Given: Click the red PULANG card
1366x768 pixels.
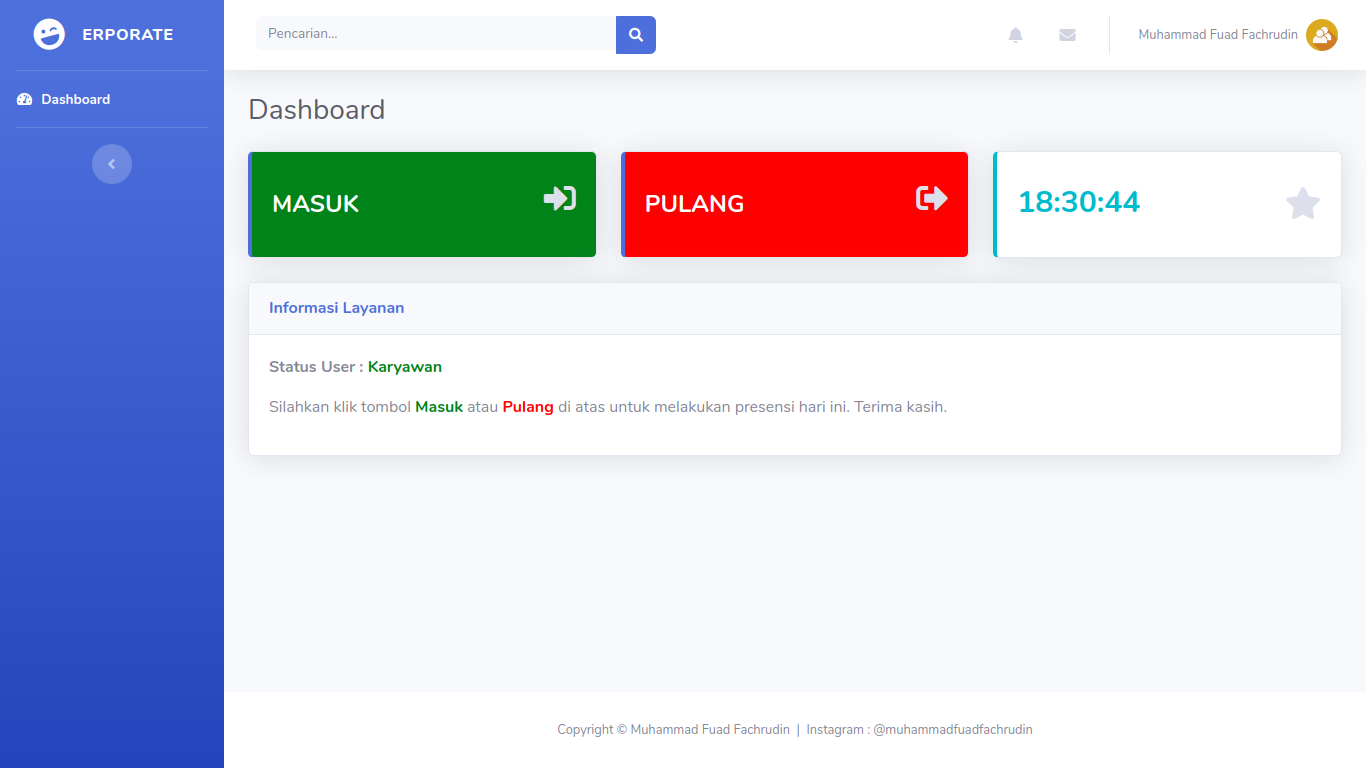Looking at the screenshot, I should tap(794, 204).
